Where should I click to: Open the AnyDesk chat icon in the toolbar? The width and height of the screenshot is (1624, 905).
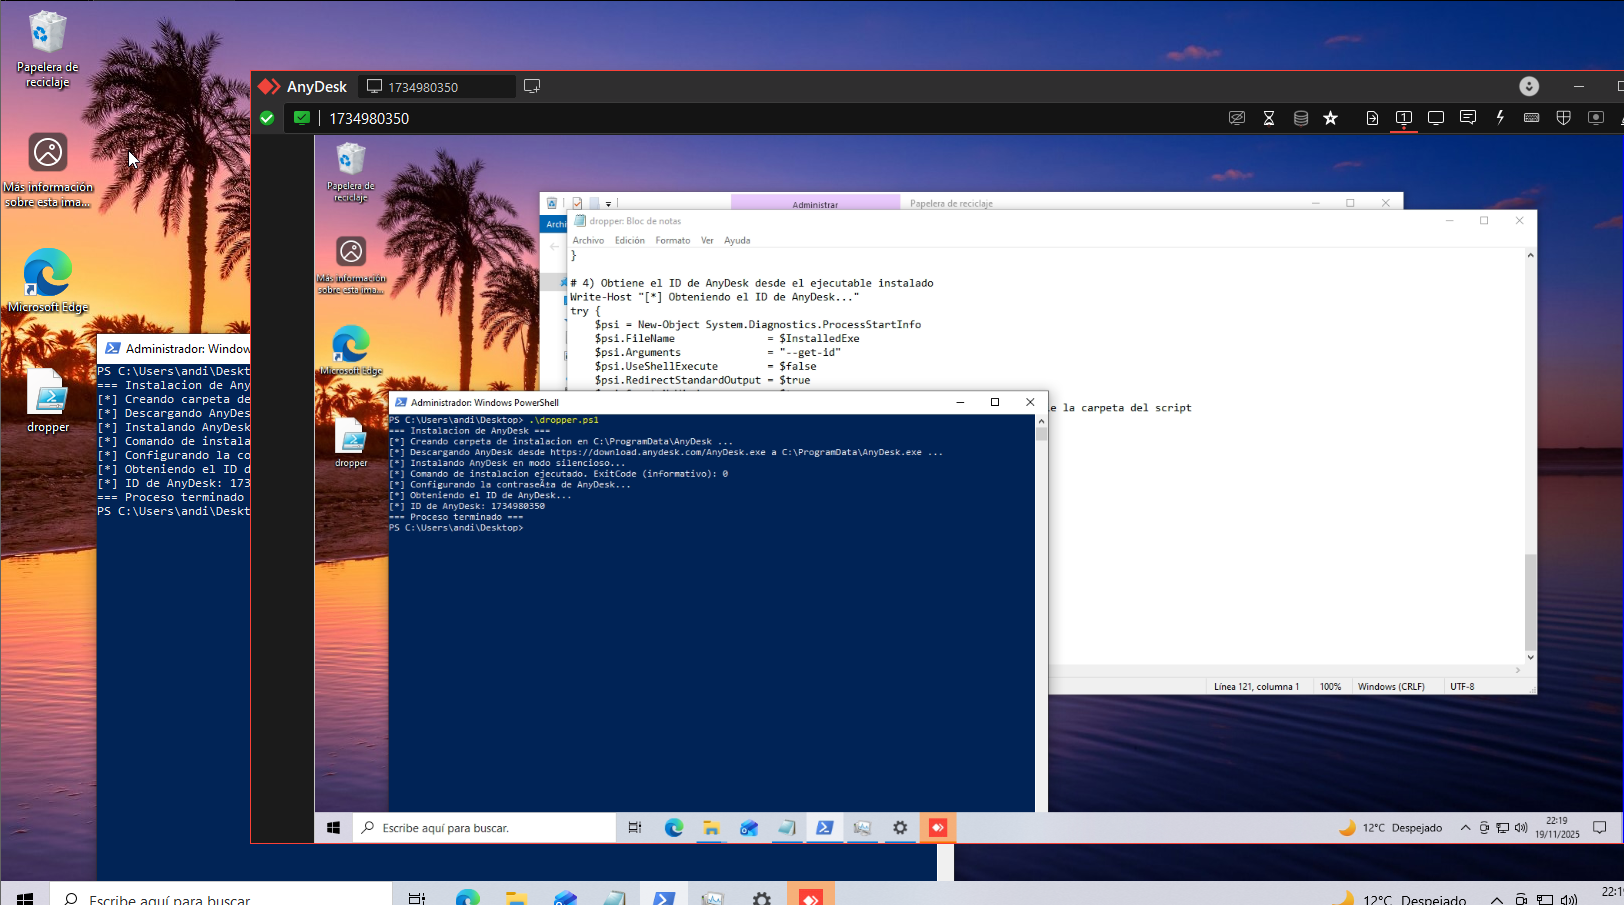point(1468,118)
